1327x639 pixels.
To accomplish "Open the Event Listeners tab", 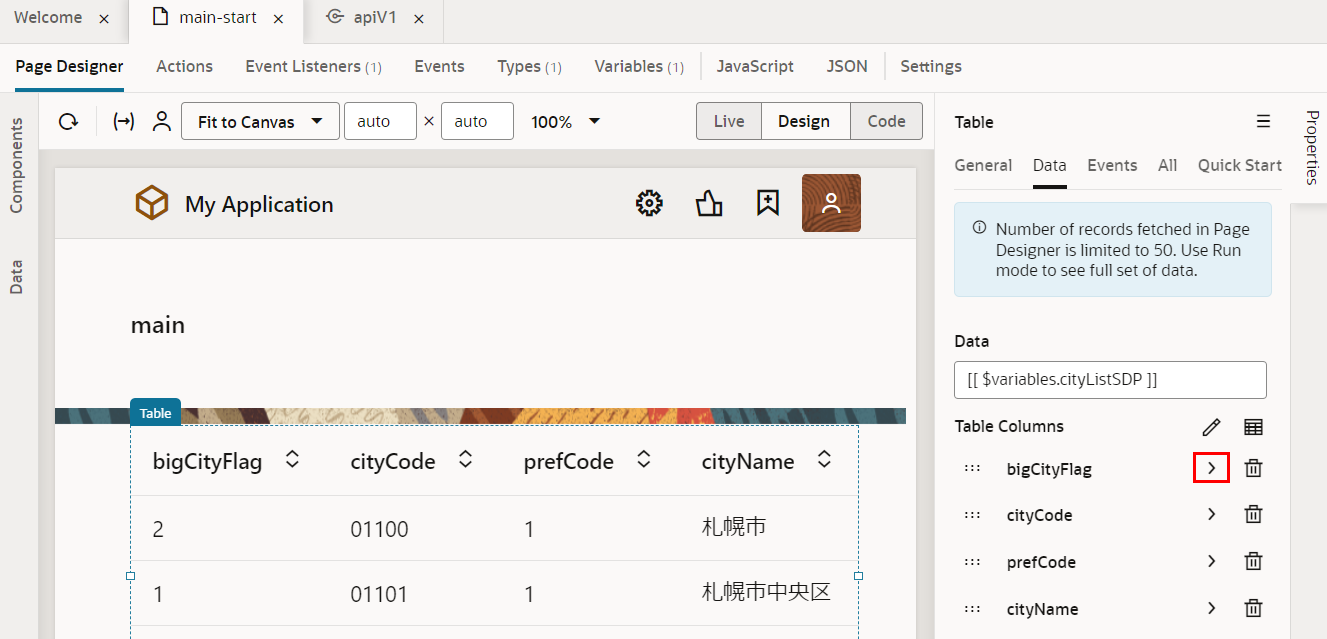I will pos(313,66).
